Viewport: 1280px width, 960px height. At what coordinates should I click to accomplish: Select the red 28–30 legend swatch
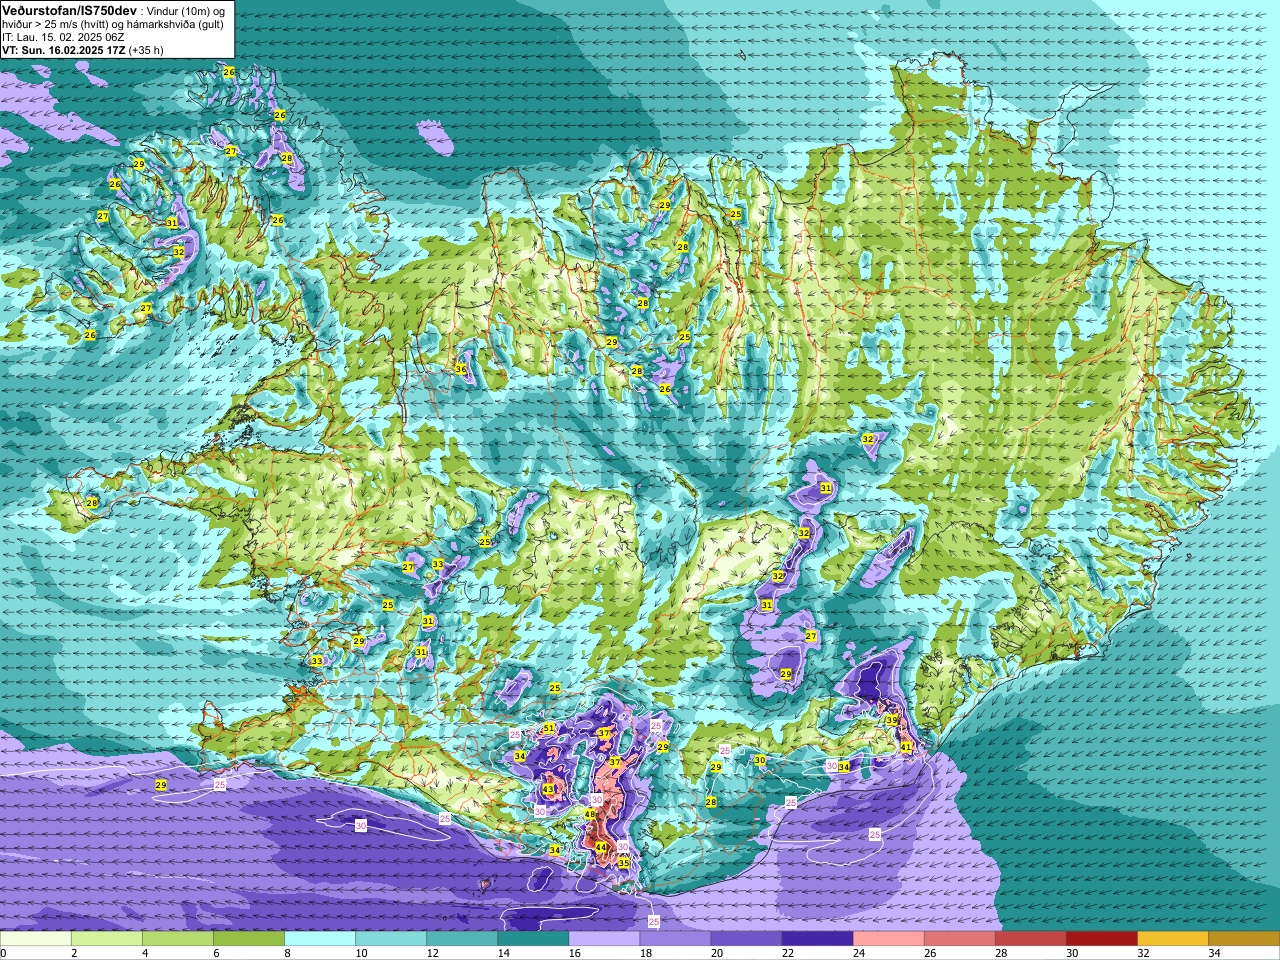pyautogui.click(x=1030, y=939)
